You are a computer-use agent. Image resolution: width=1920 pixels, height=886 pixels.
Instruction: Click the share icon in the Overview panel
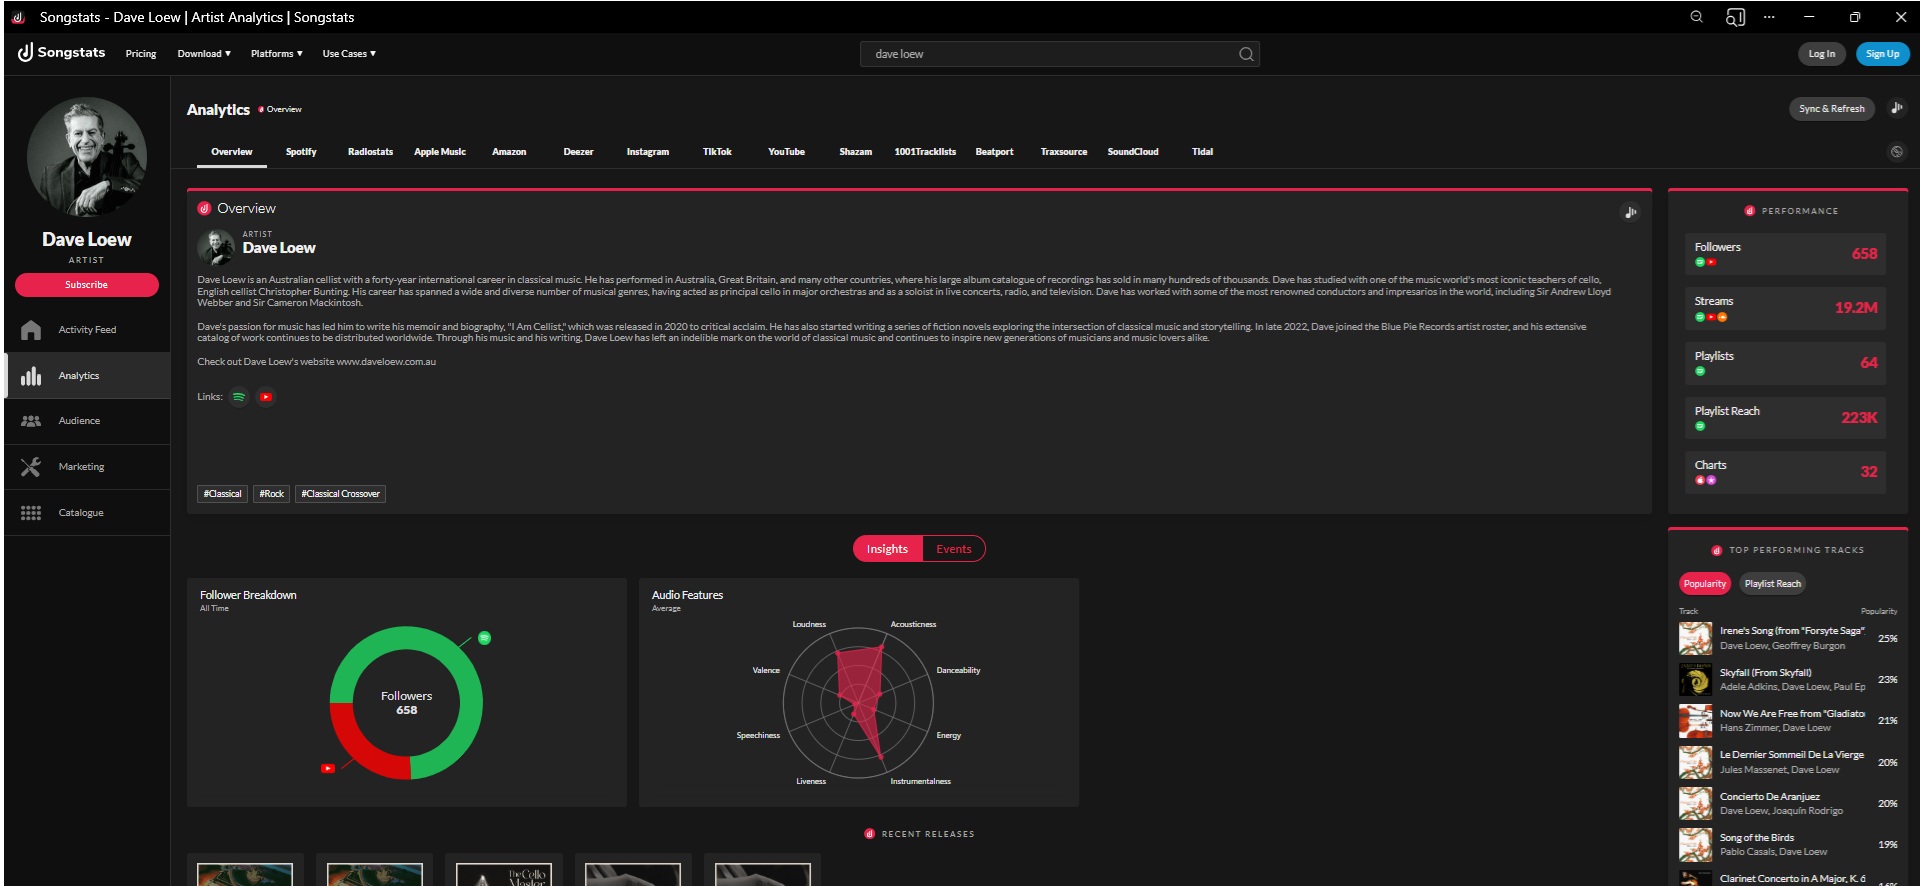point(1630,212)
